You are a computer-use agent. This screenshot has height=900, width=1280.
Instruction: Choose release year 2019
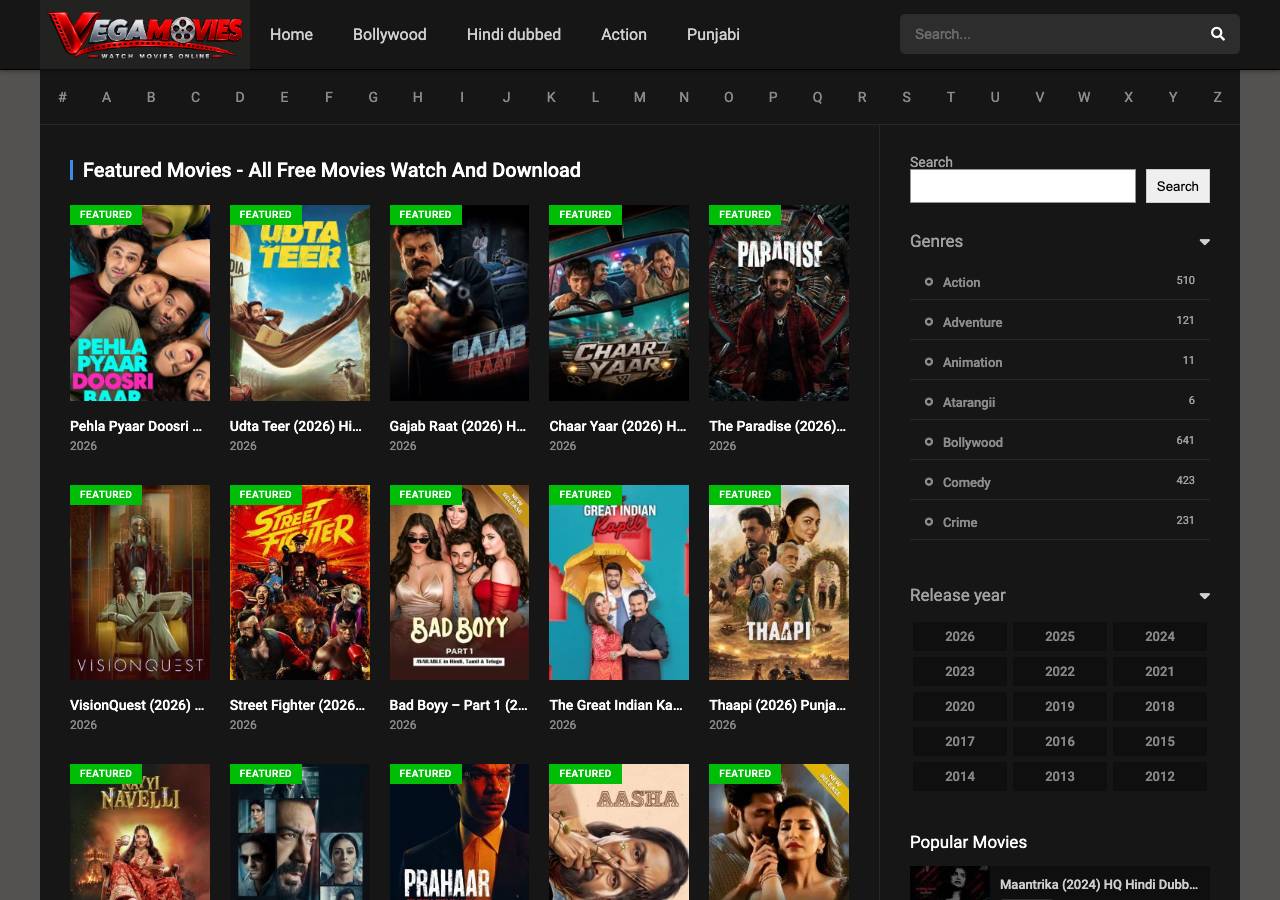point(1060,706)
